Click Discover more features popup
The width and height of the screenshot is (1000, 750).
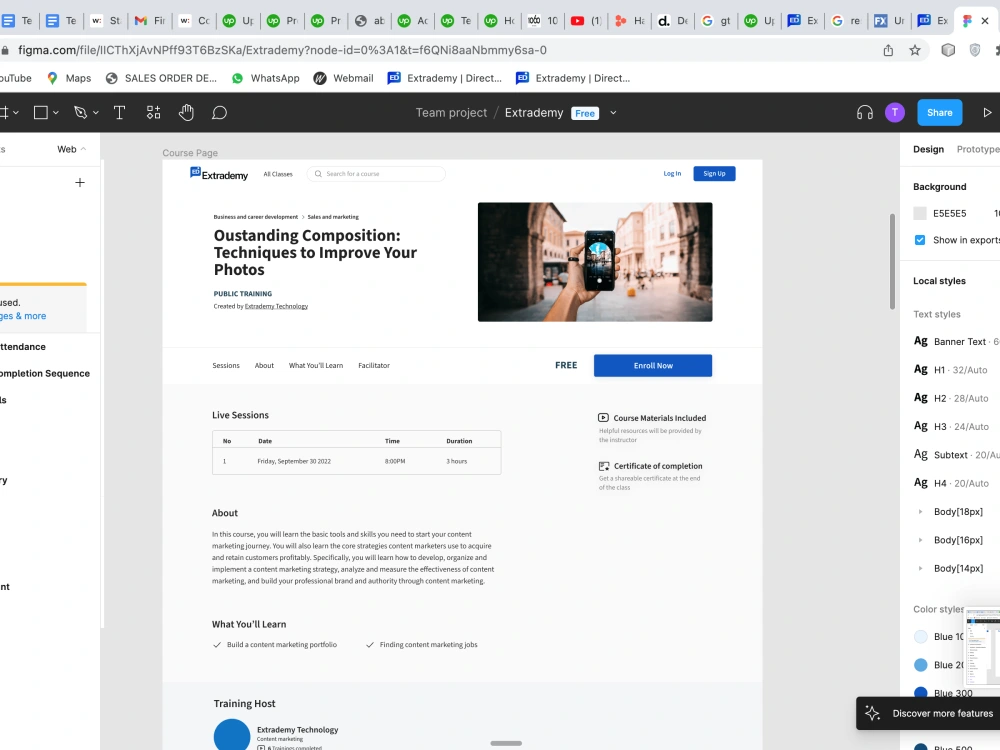coord(929,713)
